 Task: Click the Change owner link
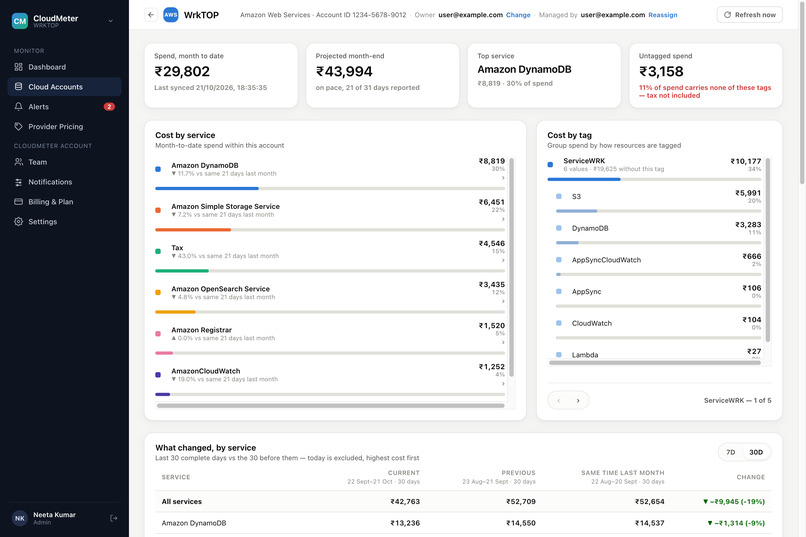click(518, 15)
